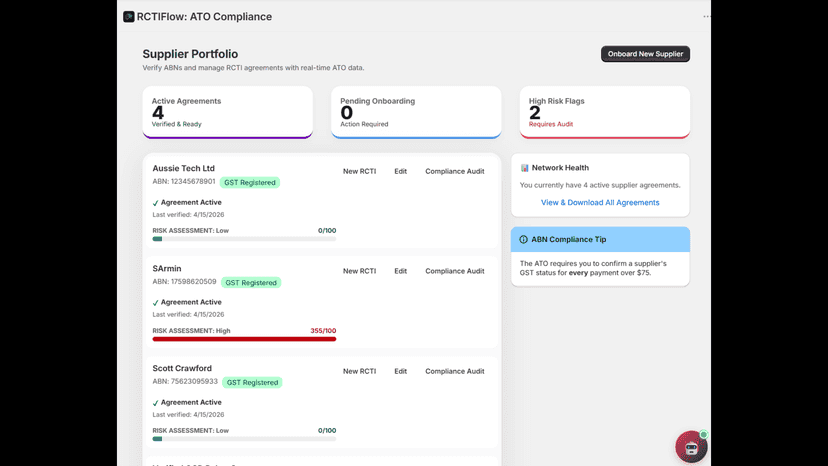Click the SArmin supplier name
The width and height of the screenshot is (828, 466).
(x=167, y=268)
